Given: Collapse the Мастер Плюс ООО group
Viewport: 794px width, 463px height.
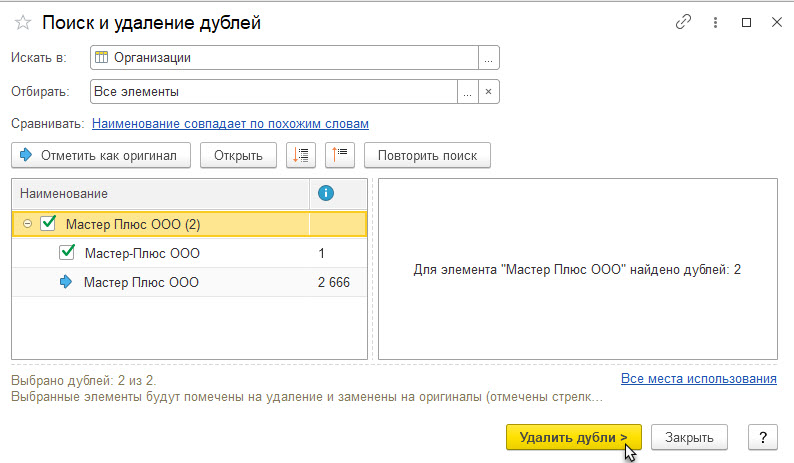Looking at the screenshot, I should (x=27, y=224).
